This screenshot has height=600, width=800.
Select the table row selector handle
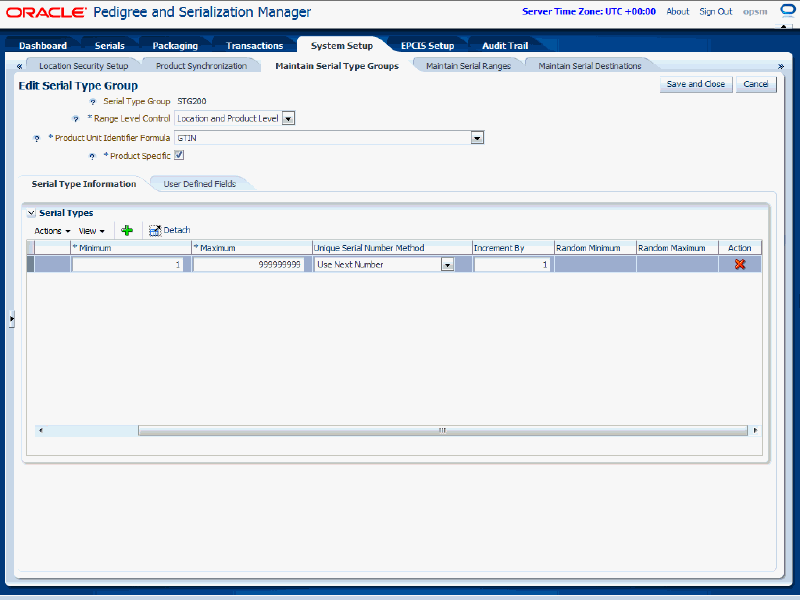point(30,264)
